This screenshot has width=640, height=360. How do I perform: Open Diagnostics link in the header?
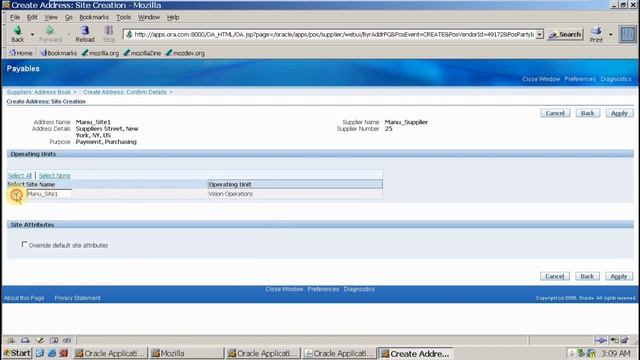[616, 79]
